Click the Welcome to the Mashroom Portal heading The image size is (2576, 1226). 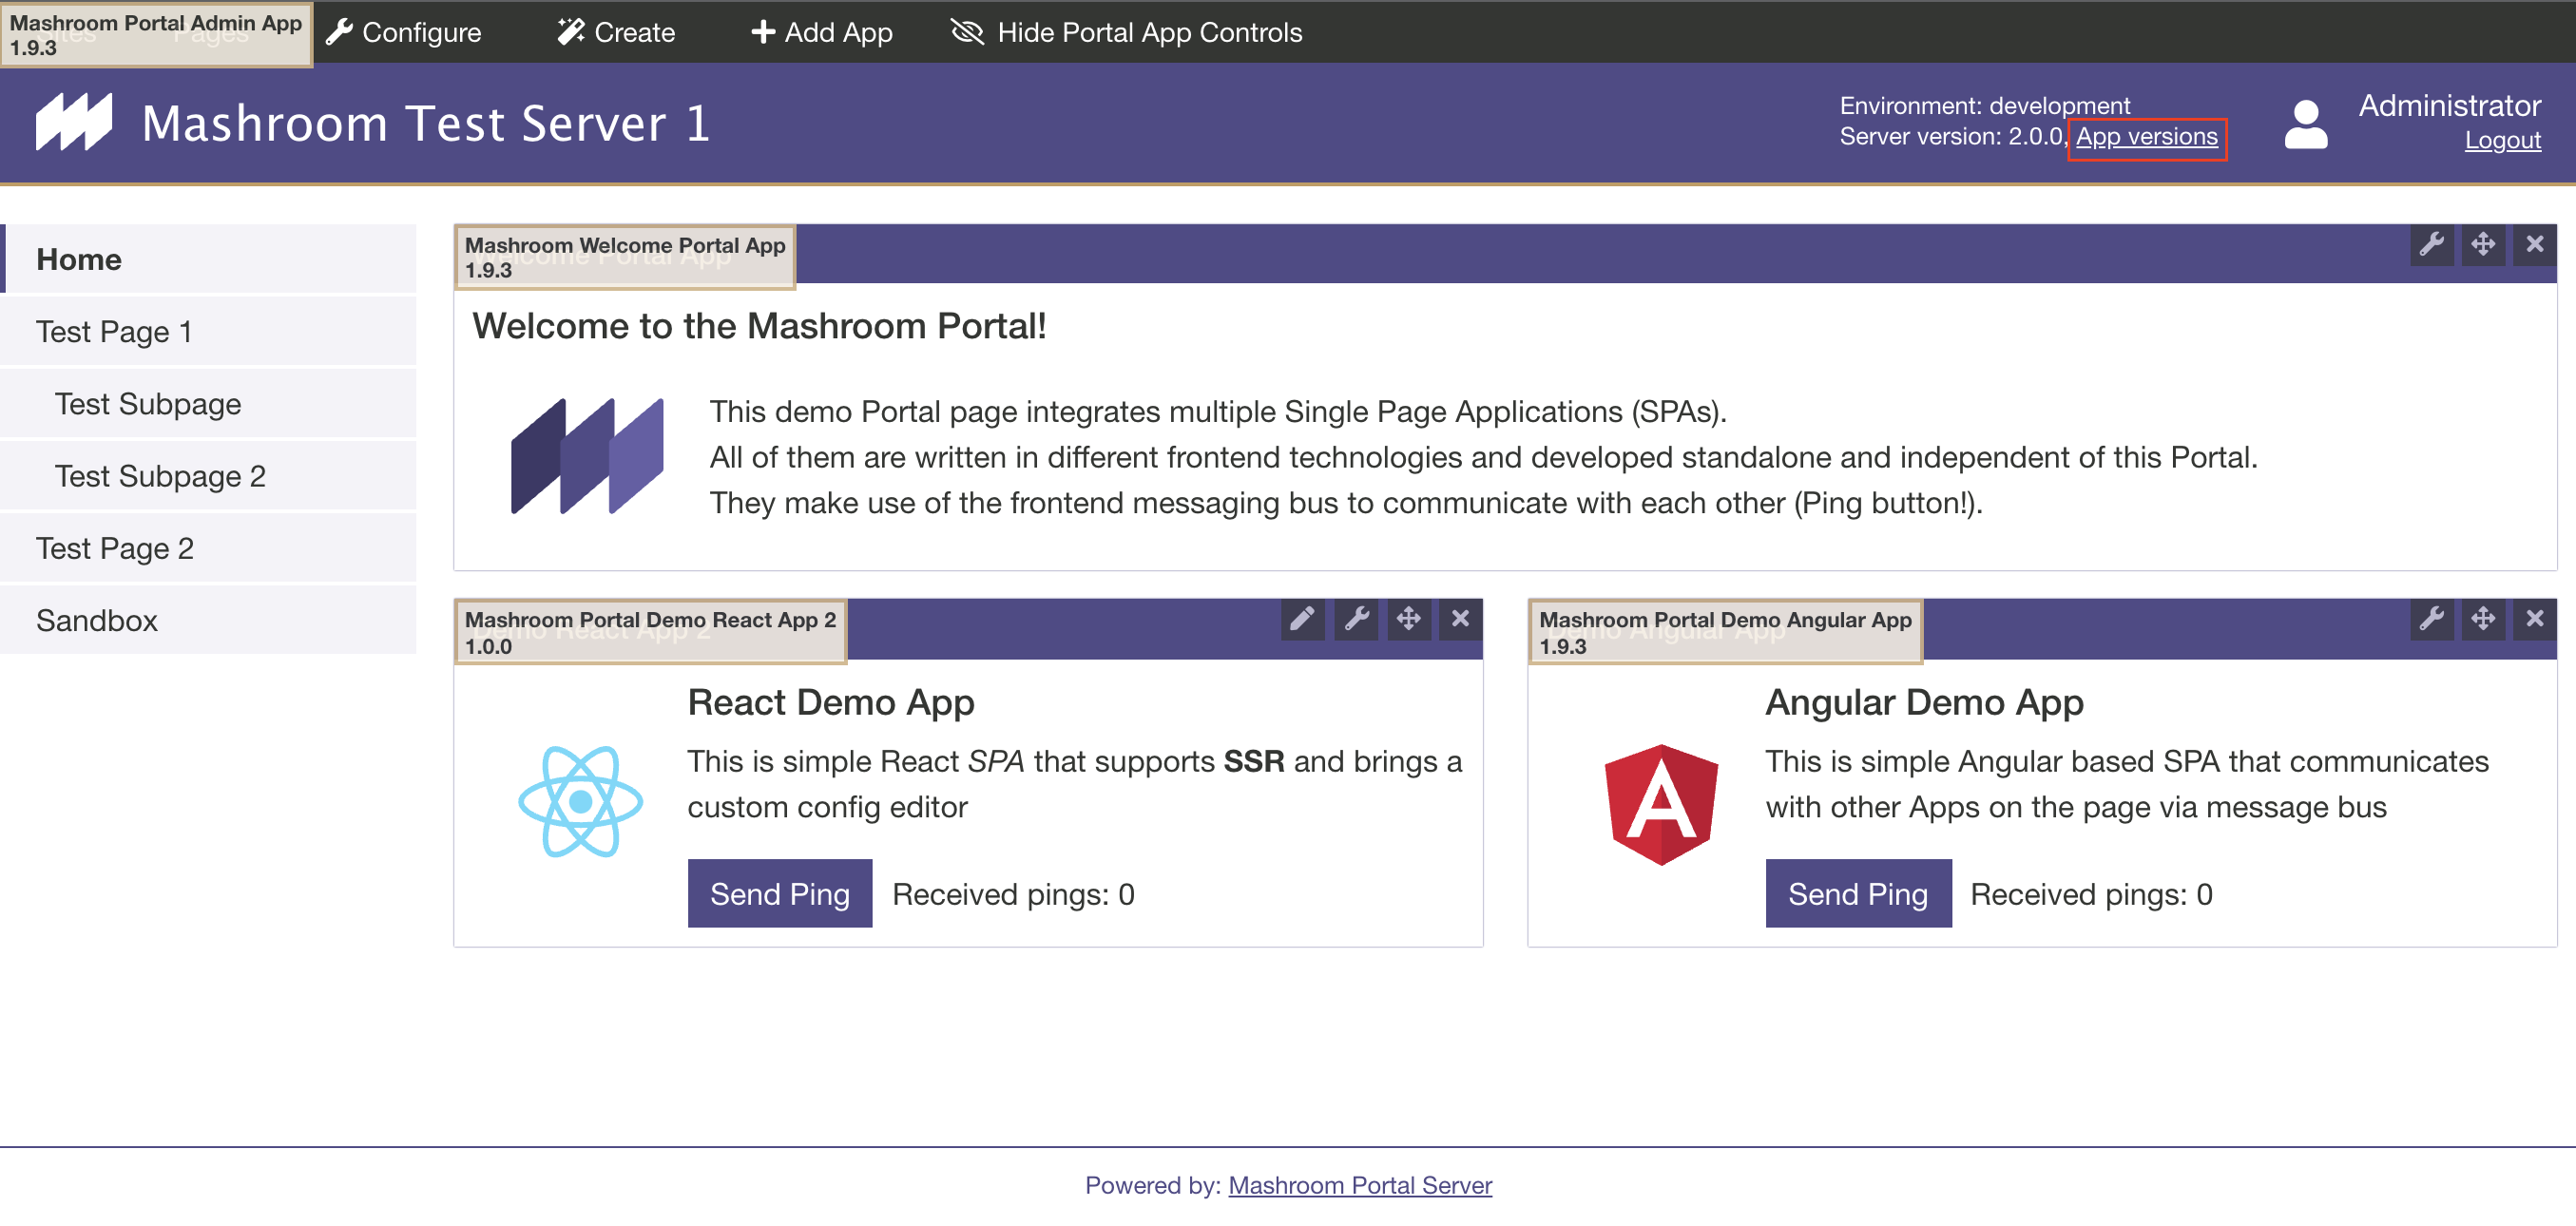pyautogui.click(x=759, y=326)
